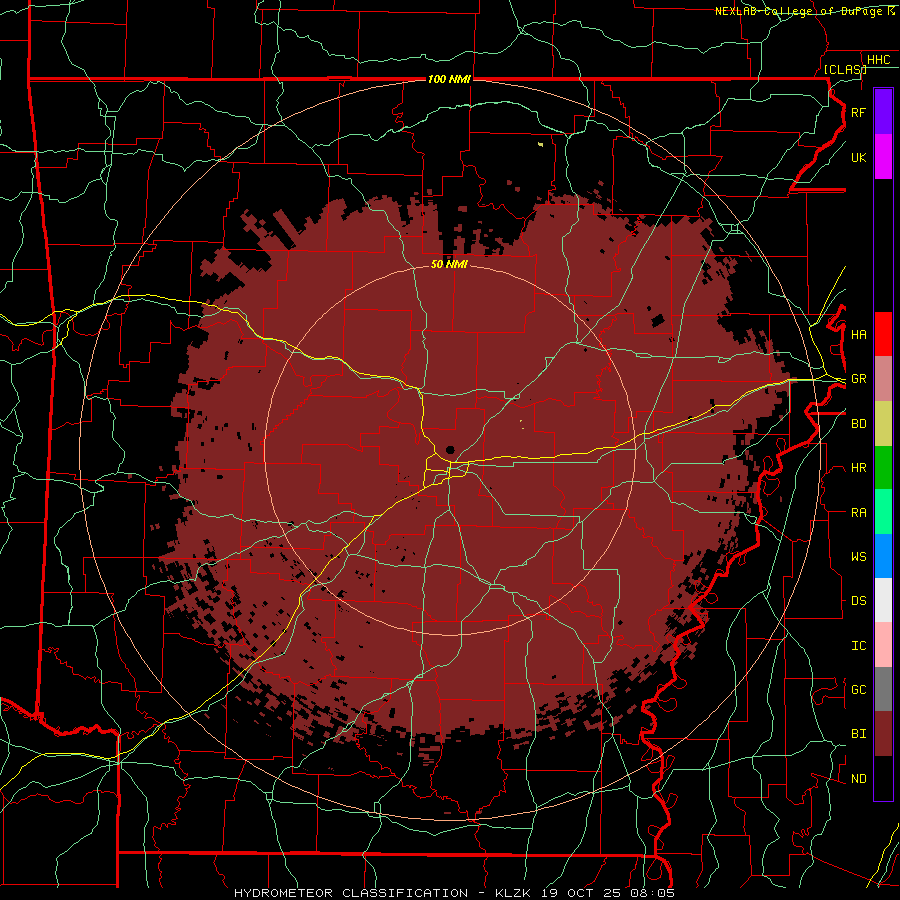Click the BI legend label
Viewport: 900px width, 900px height.
(x=858, y=734)
